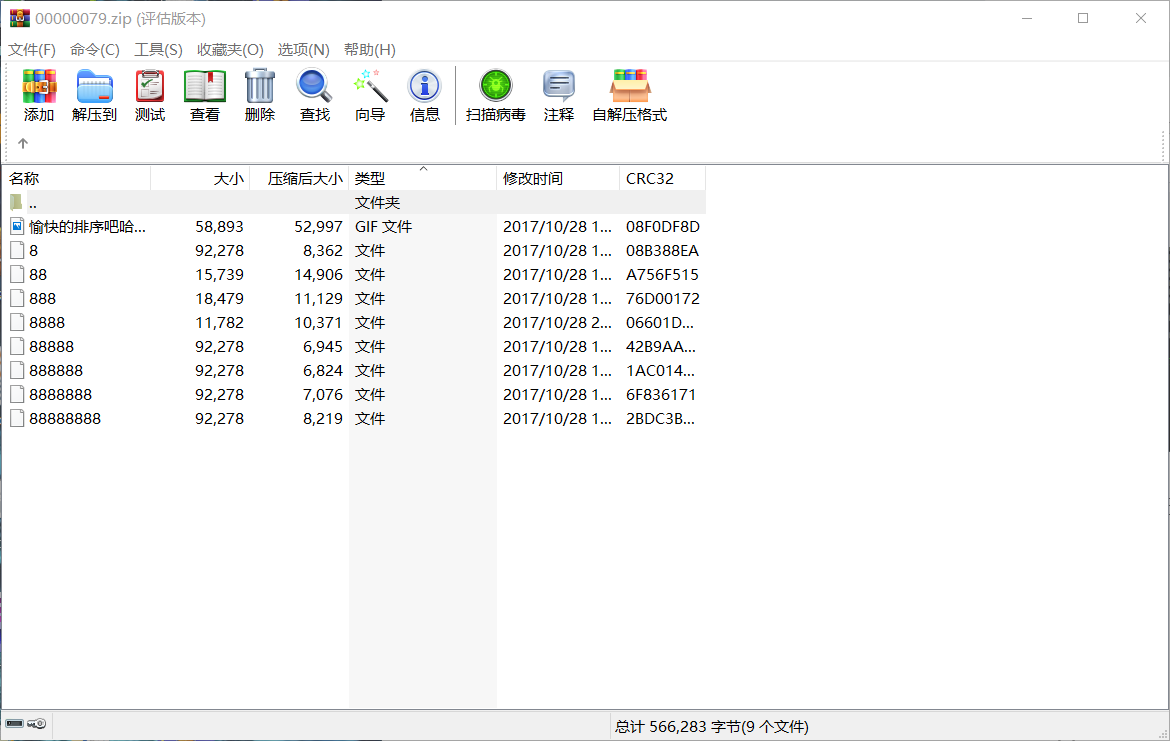Click CRC32 value 6F836171
Screen dimensions: 1170x741
pyautogui.click(x=660, y=394)
